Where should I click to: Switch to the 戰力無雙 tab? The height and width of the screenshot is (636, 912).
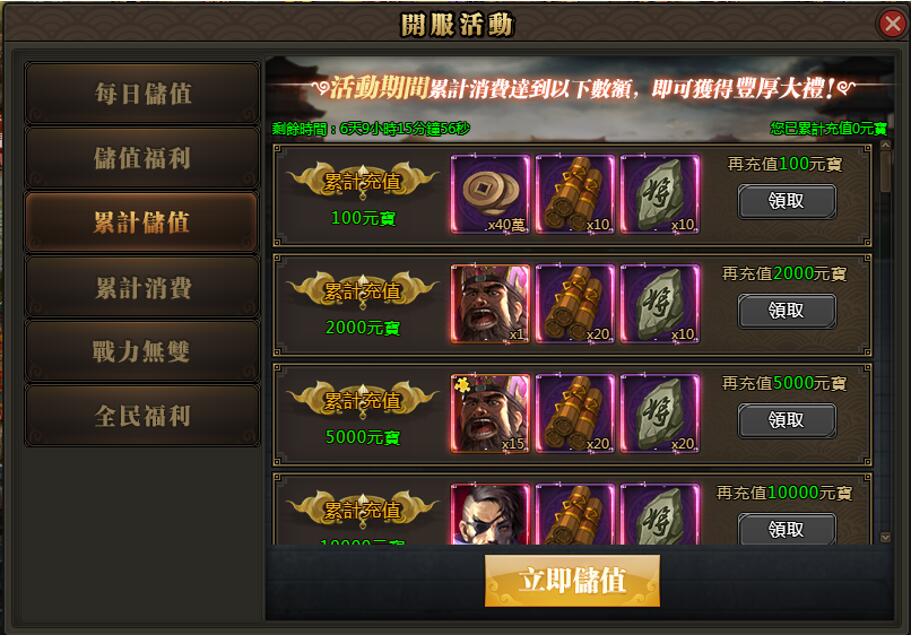coord(142,351)
